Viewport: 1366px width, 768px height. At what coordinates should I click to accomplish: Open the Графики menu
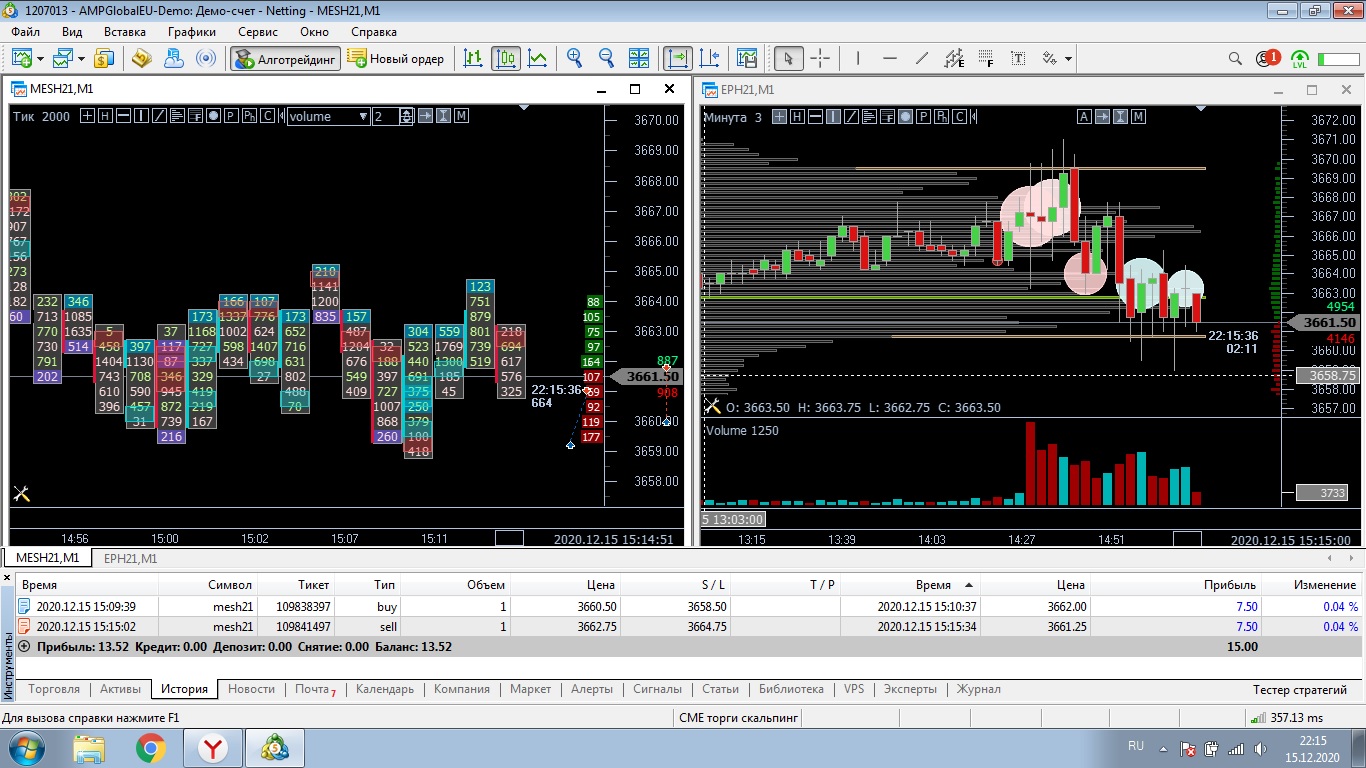pos(192,31)
